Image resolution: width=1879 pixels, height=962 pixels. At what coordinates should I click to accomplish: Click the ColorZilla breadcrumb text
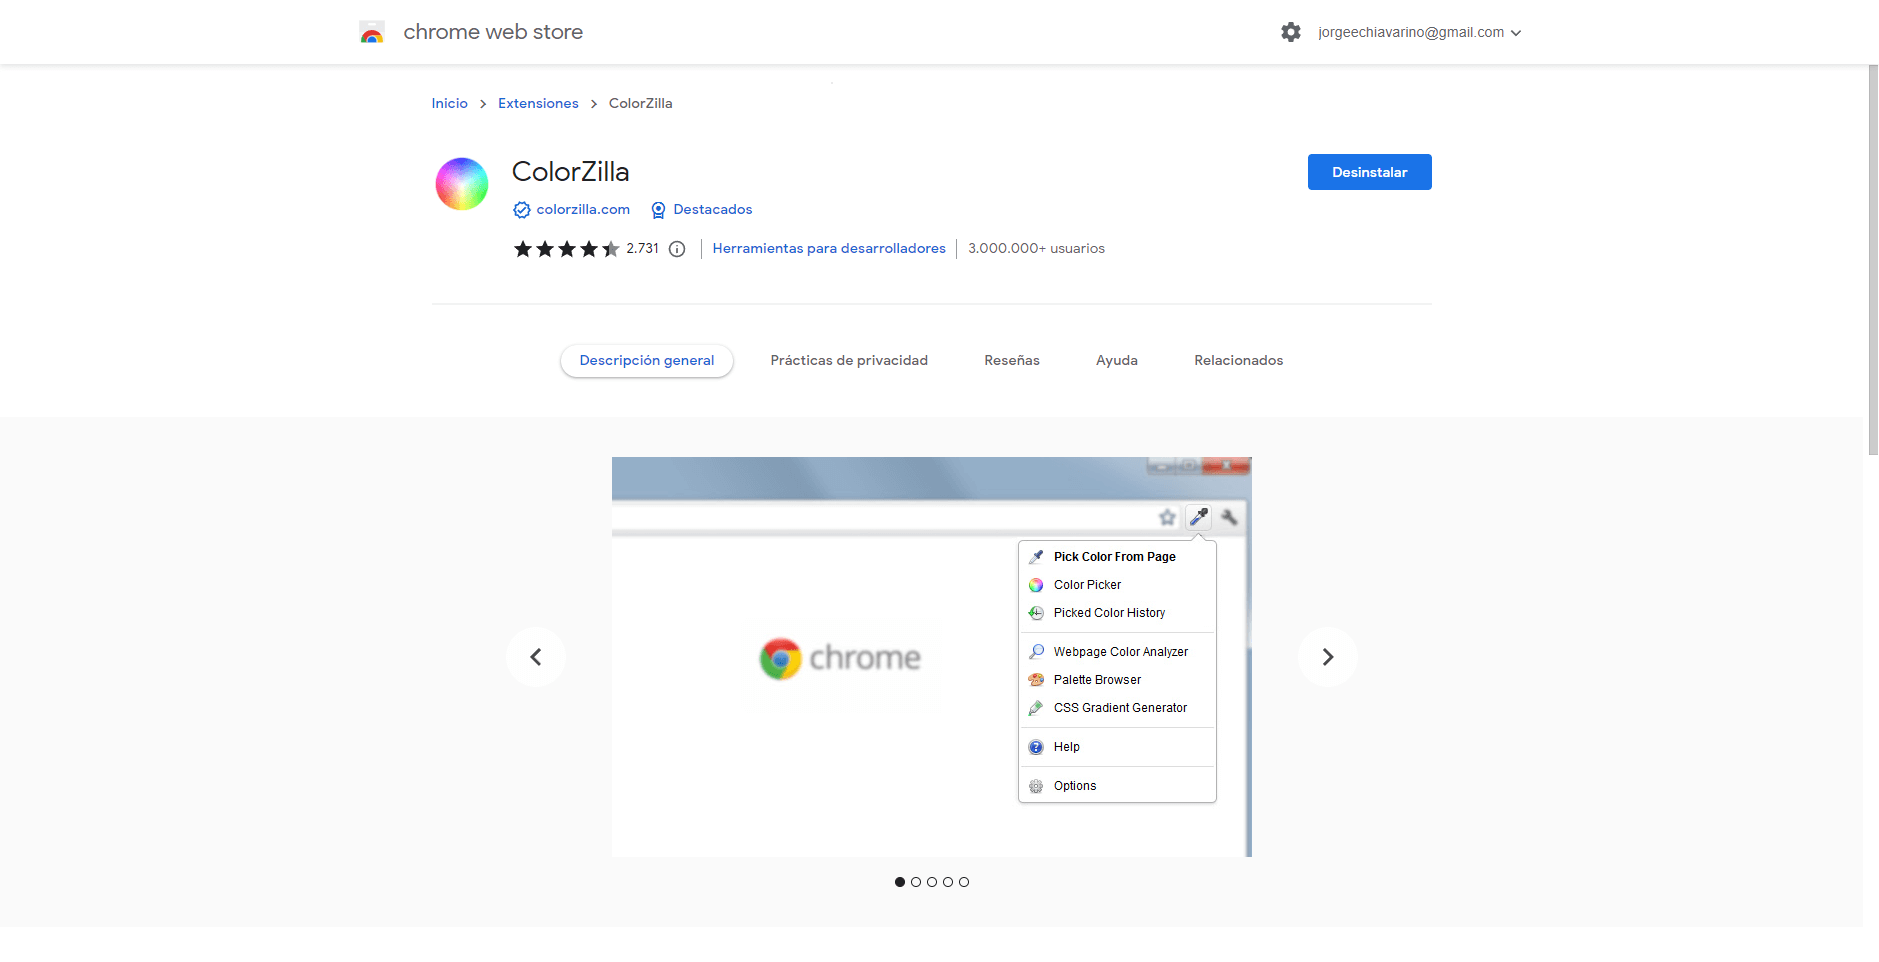coord(641,103)
